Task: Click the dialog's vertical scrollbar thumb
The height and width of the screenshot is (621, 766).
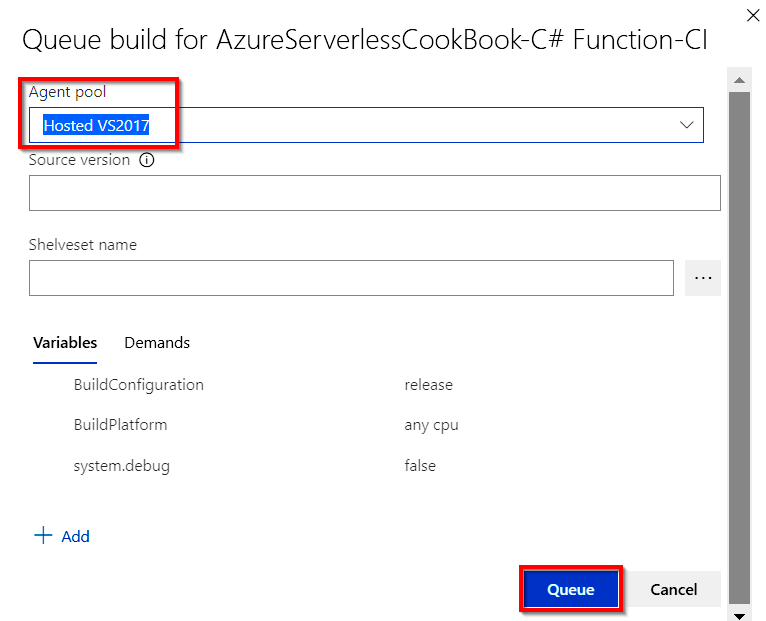Action: [740, 340]
